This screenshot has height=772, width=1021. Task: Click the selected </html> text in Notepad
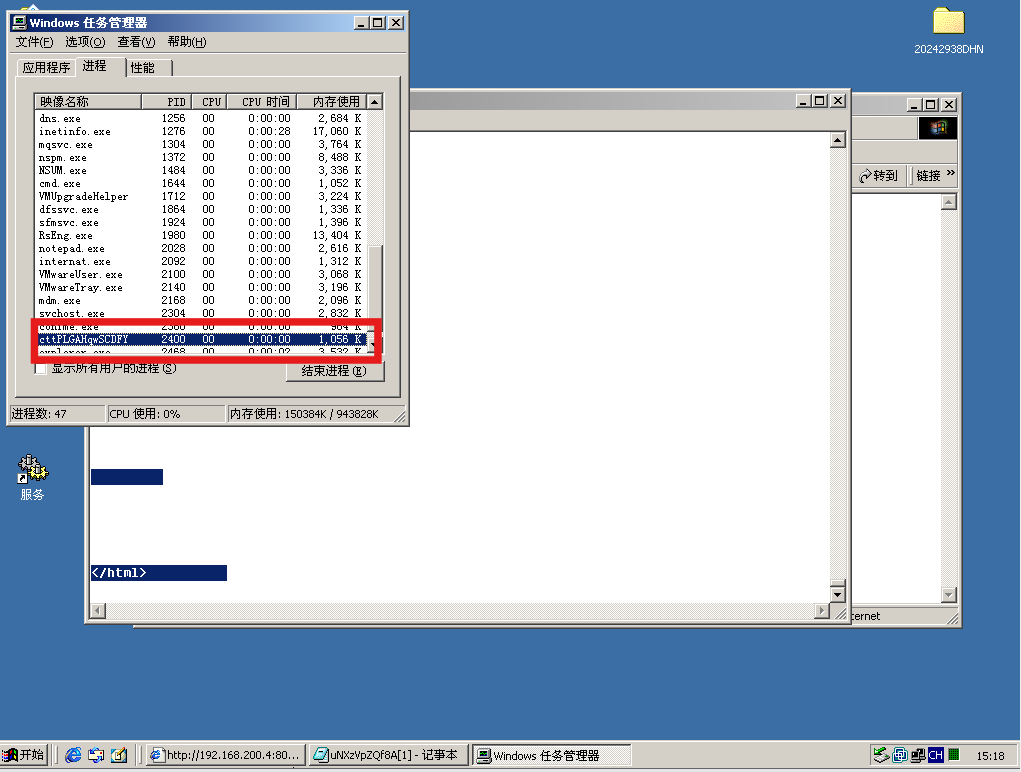119,573
